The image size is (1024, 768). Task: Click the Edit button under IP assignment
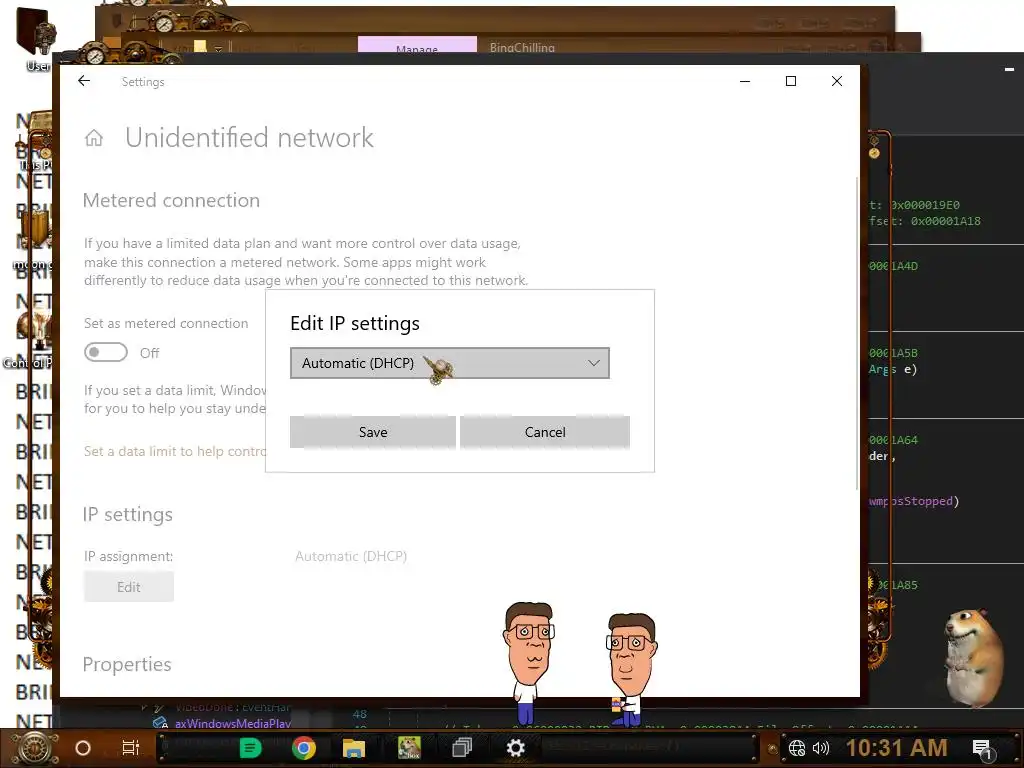pos(129,586)
